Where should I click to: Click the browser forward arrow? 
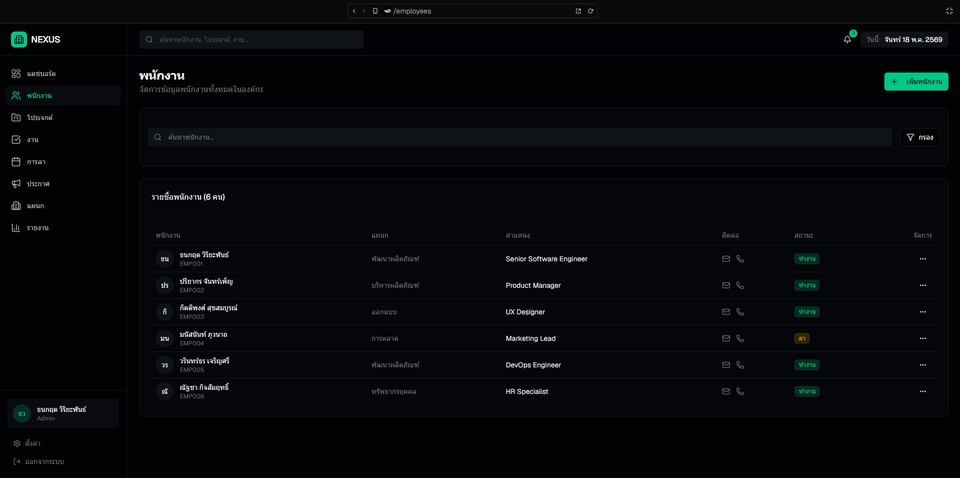click(364, 11)
